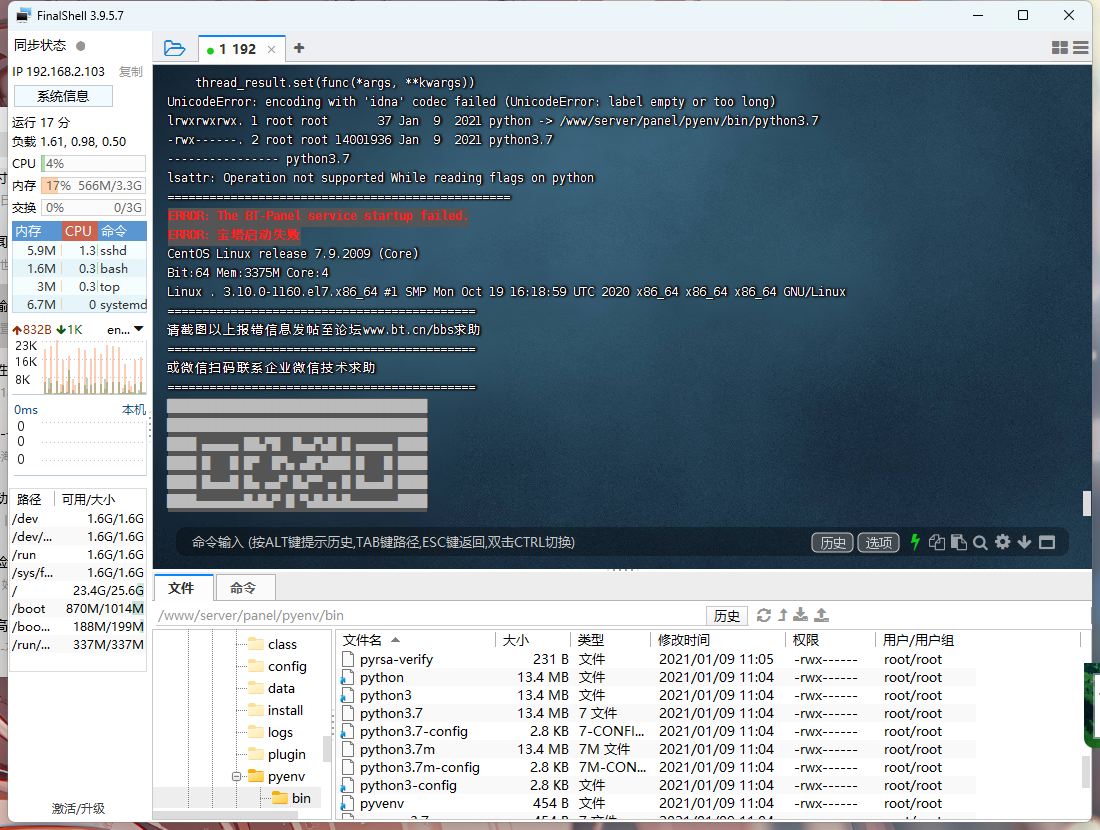
Task: Sort files by 权限 column header
Action: point(830,640)
